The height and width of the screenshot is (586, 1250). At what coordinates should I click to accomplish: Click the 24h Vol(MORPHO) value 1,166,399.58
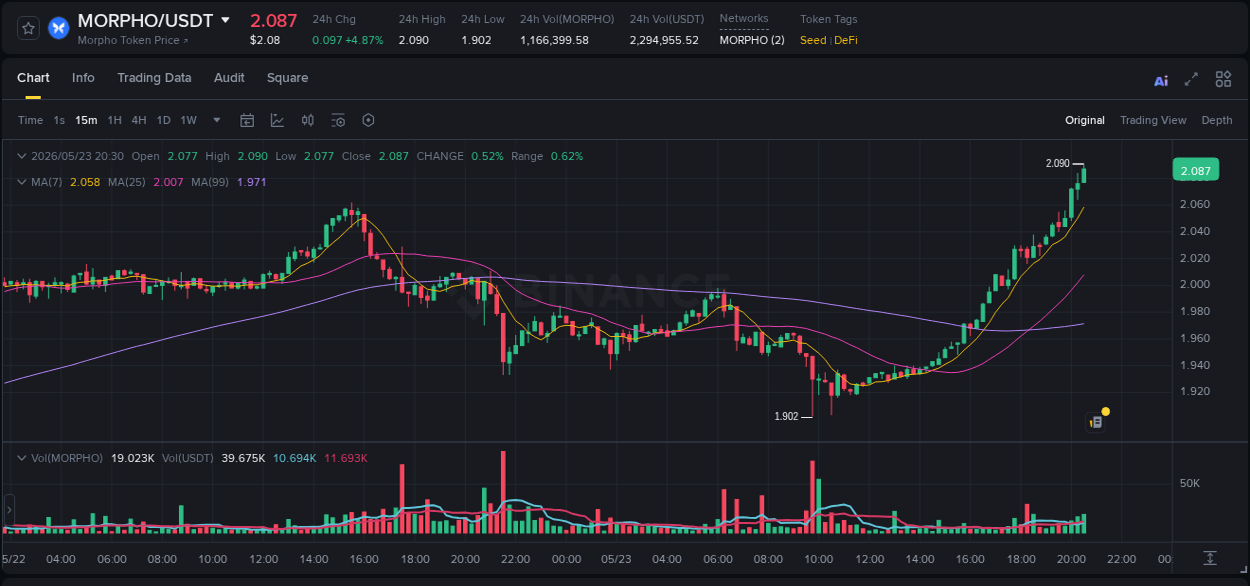pos(554,40)
